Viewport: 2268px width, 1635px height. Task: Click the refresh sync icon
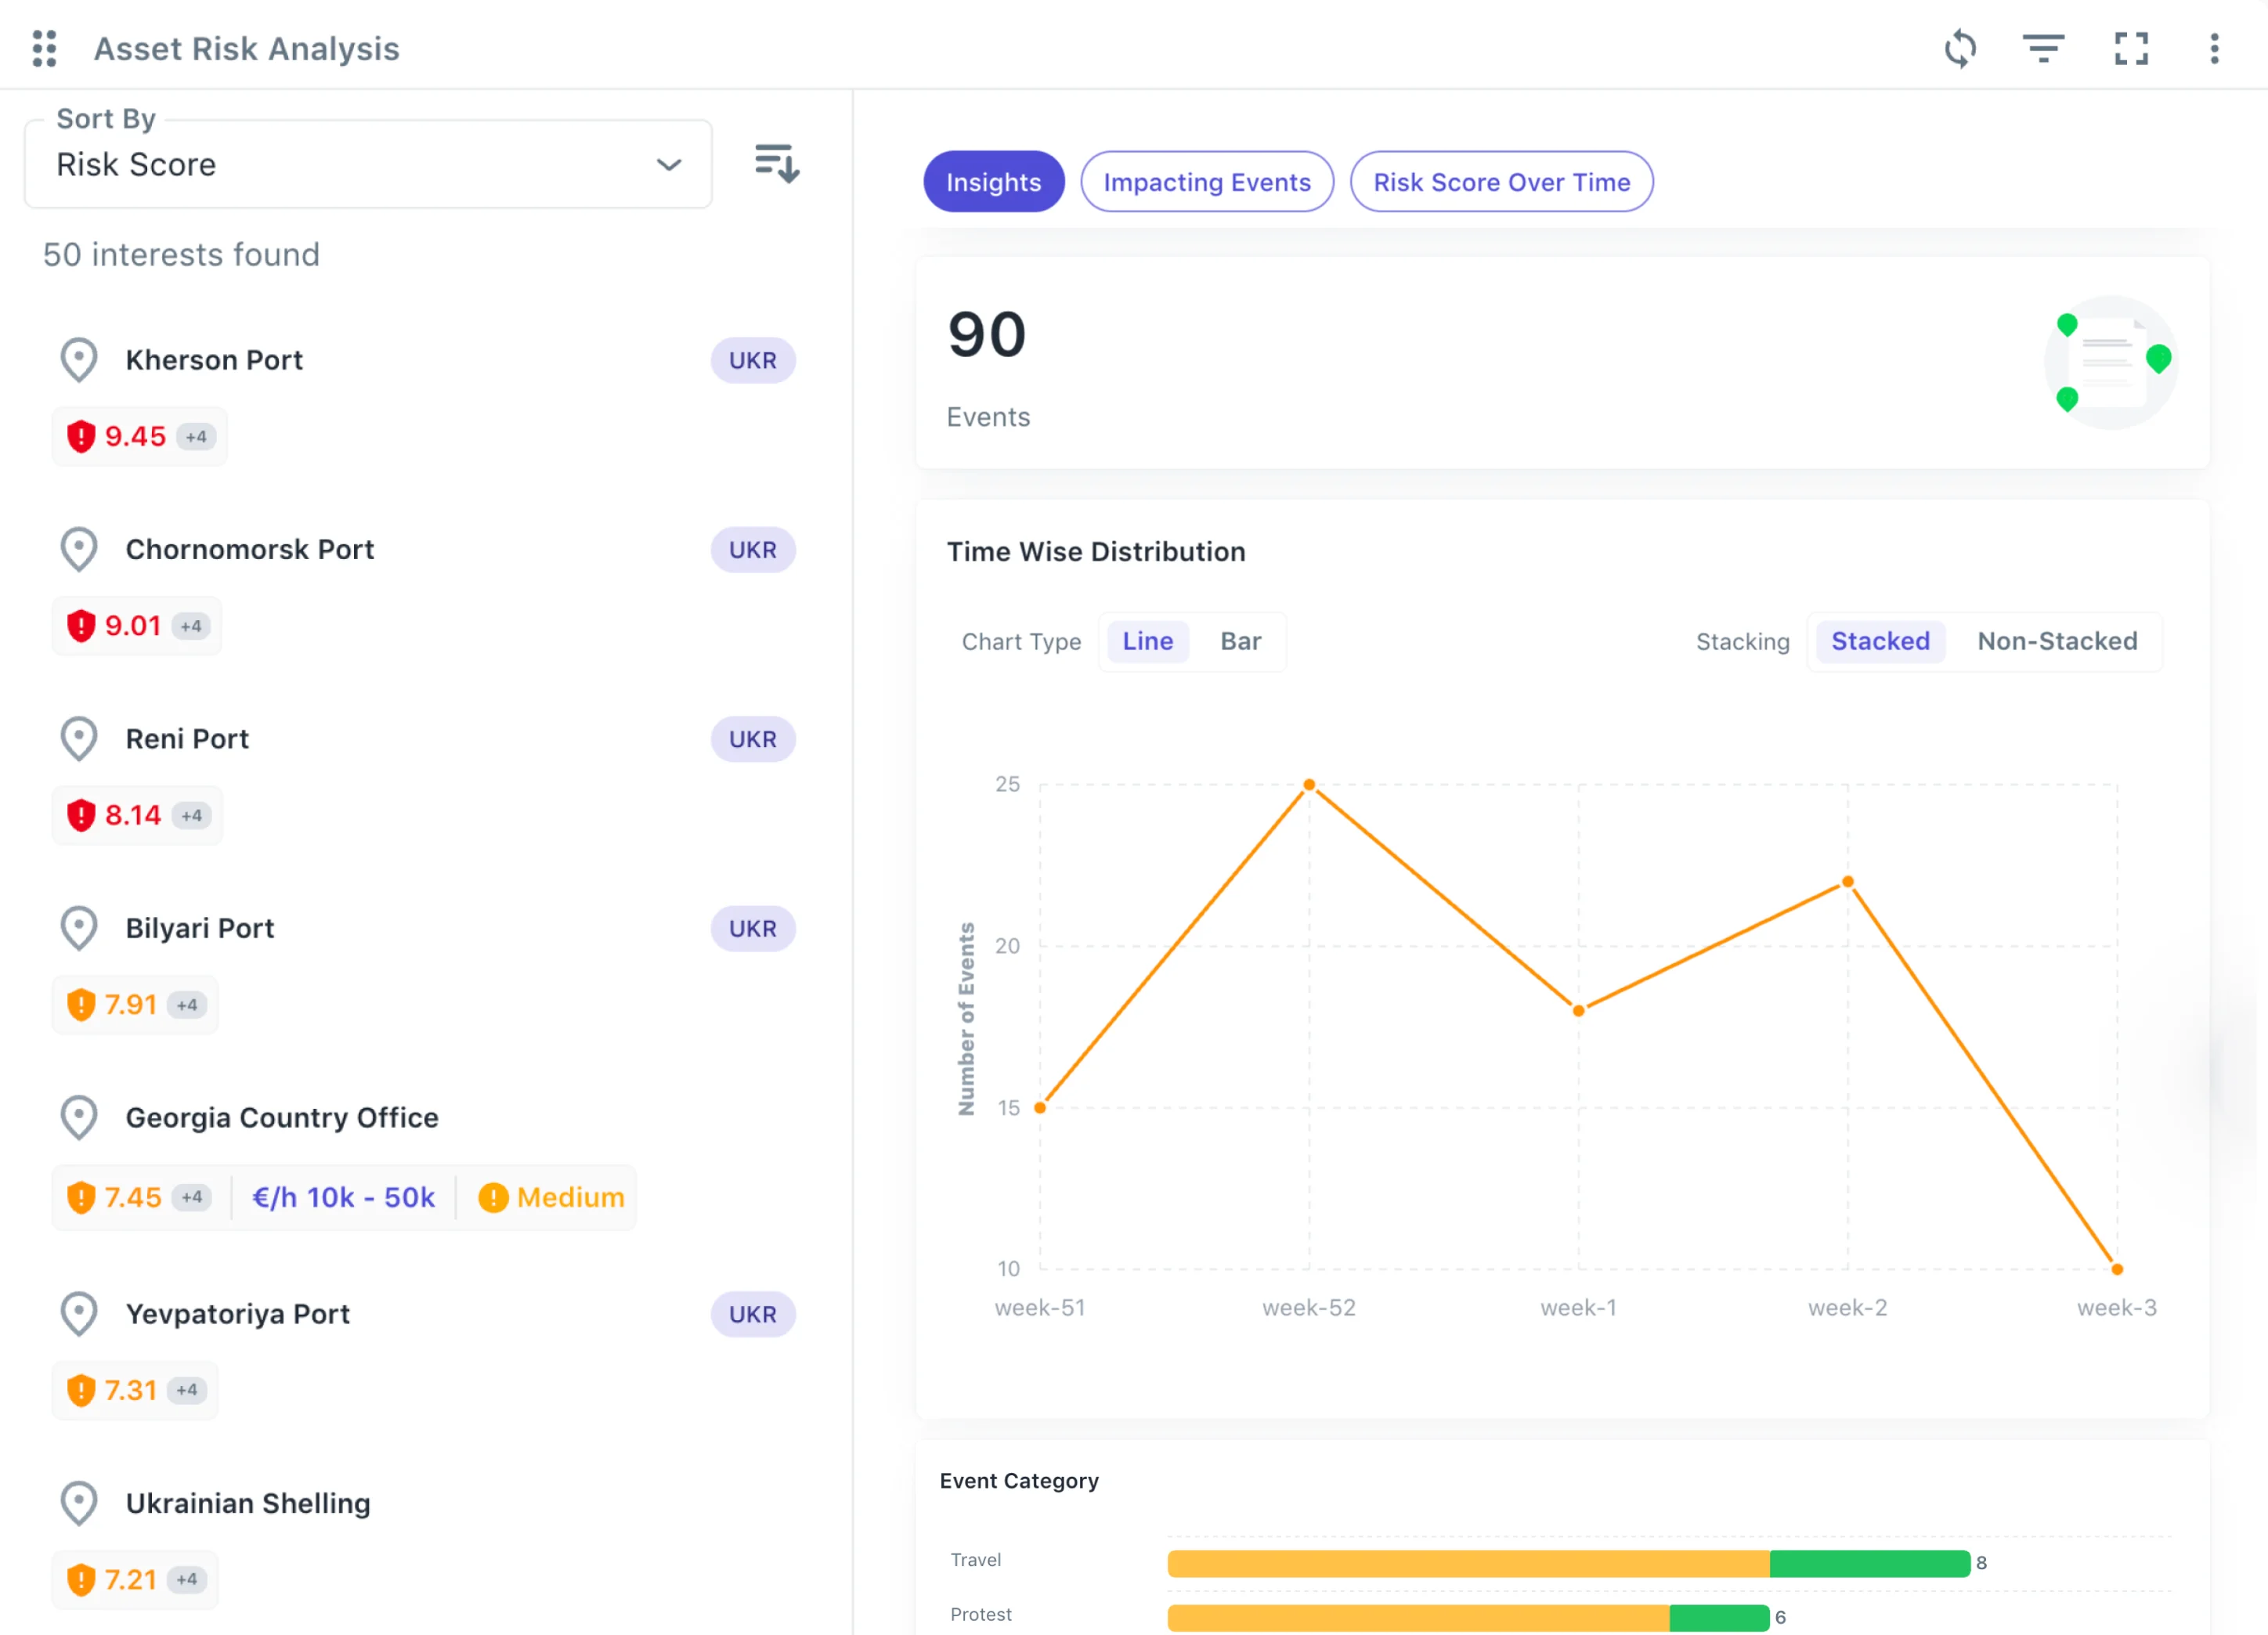pos(1960,48)
